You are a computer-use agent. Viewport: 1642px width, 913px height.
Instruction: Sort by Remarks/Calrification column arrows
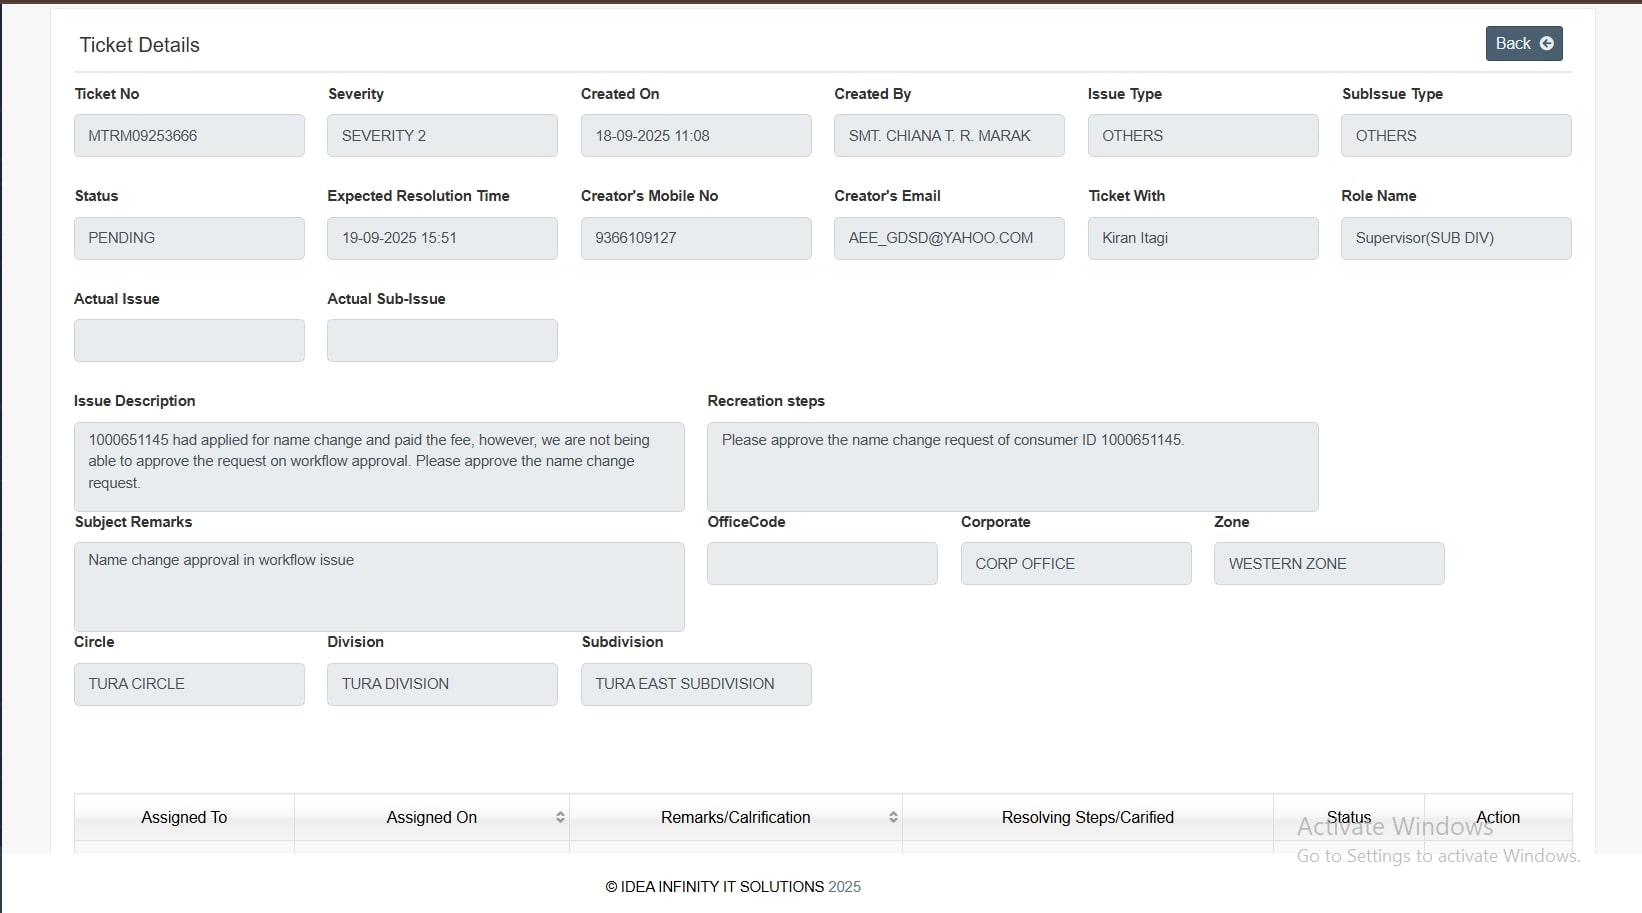coord(893,817)
